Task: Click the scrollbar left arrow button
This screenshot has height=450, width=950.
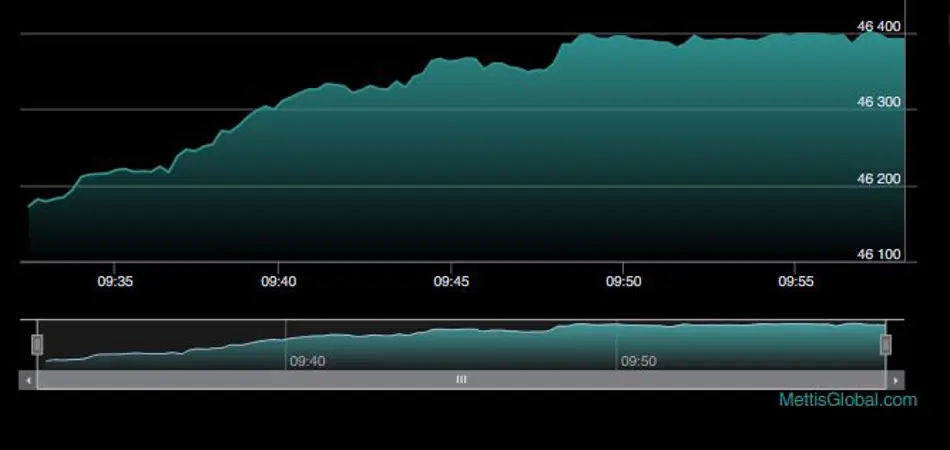Action: click(28, 380)
